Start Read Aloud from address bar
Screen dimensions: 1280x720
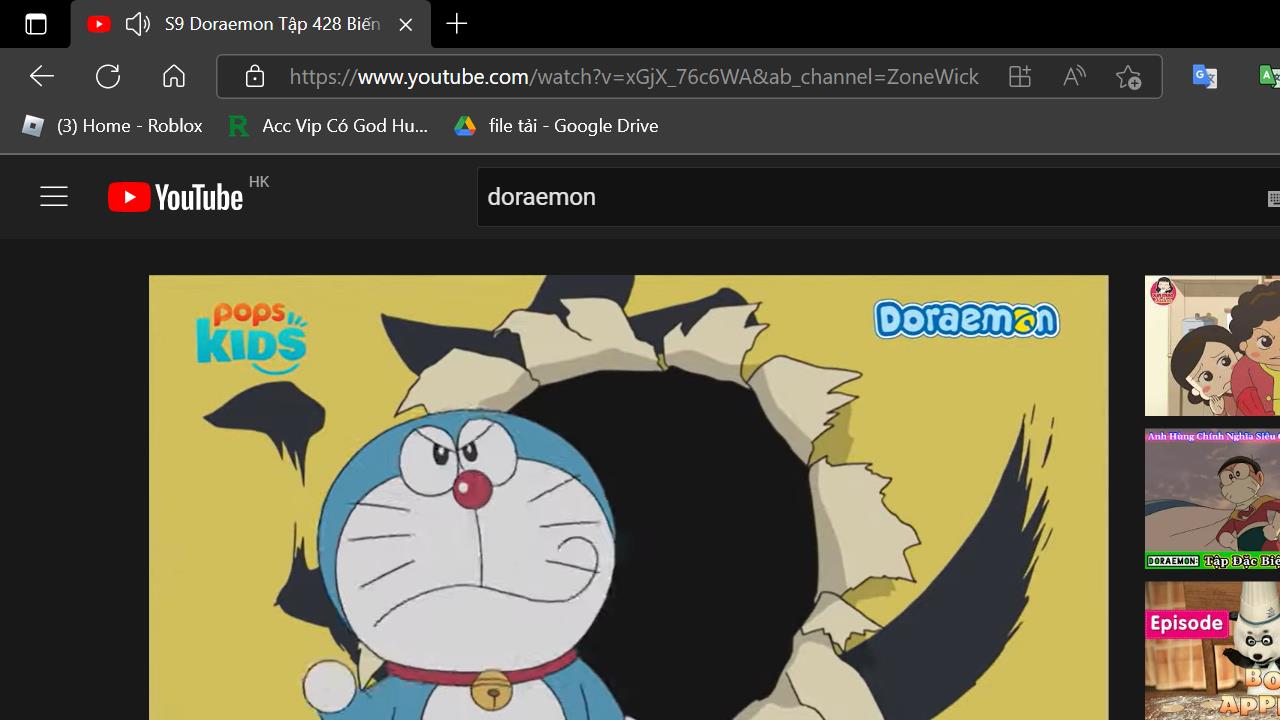[x=1074, y=76]
